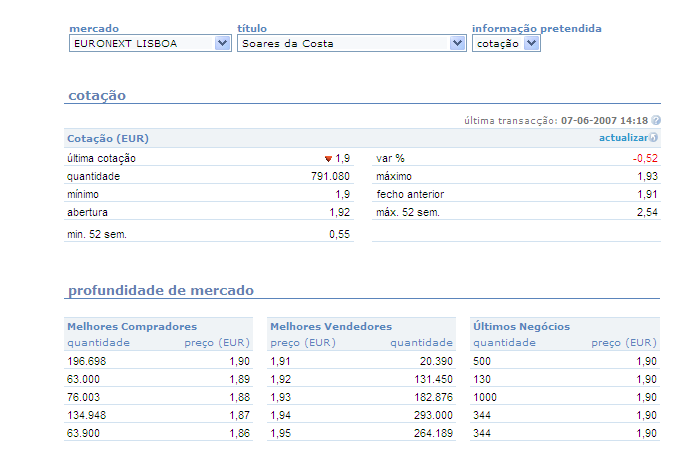Select the quantidade value 791.080
The height and width of the screenshot is (469, 674).
(330, 176)
